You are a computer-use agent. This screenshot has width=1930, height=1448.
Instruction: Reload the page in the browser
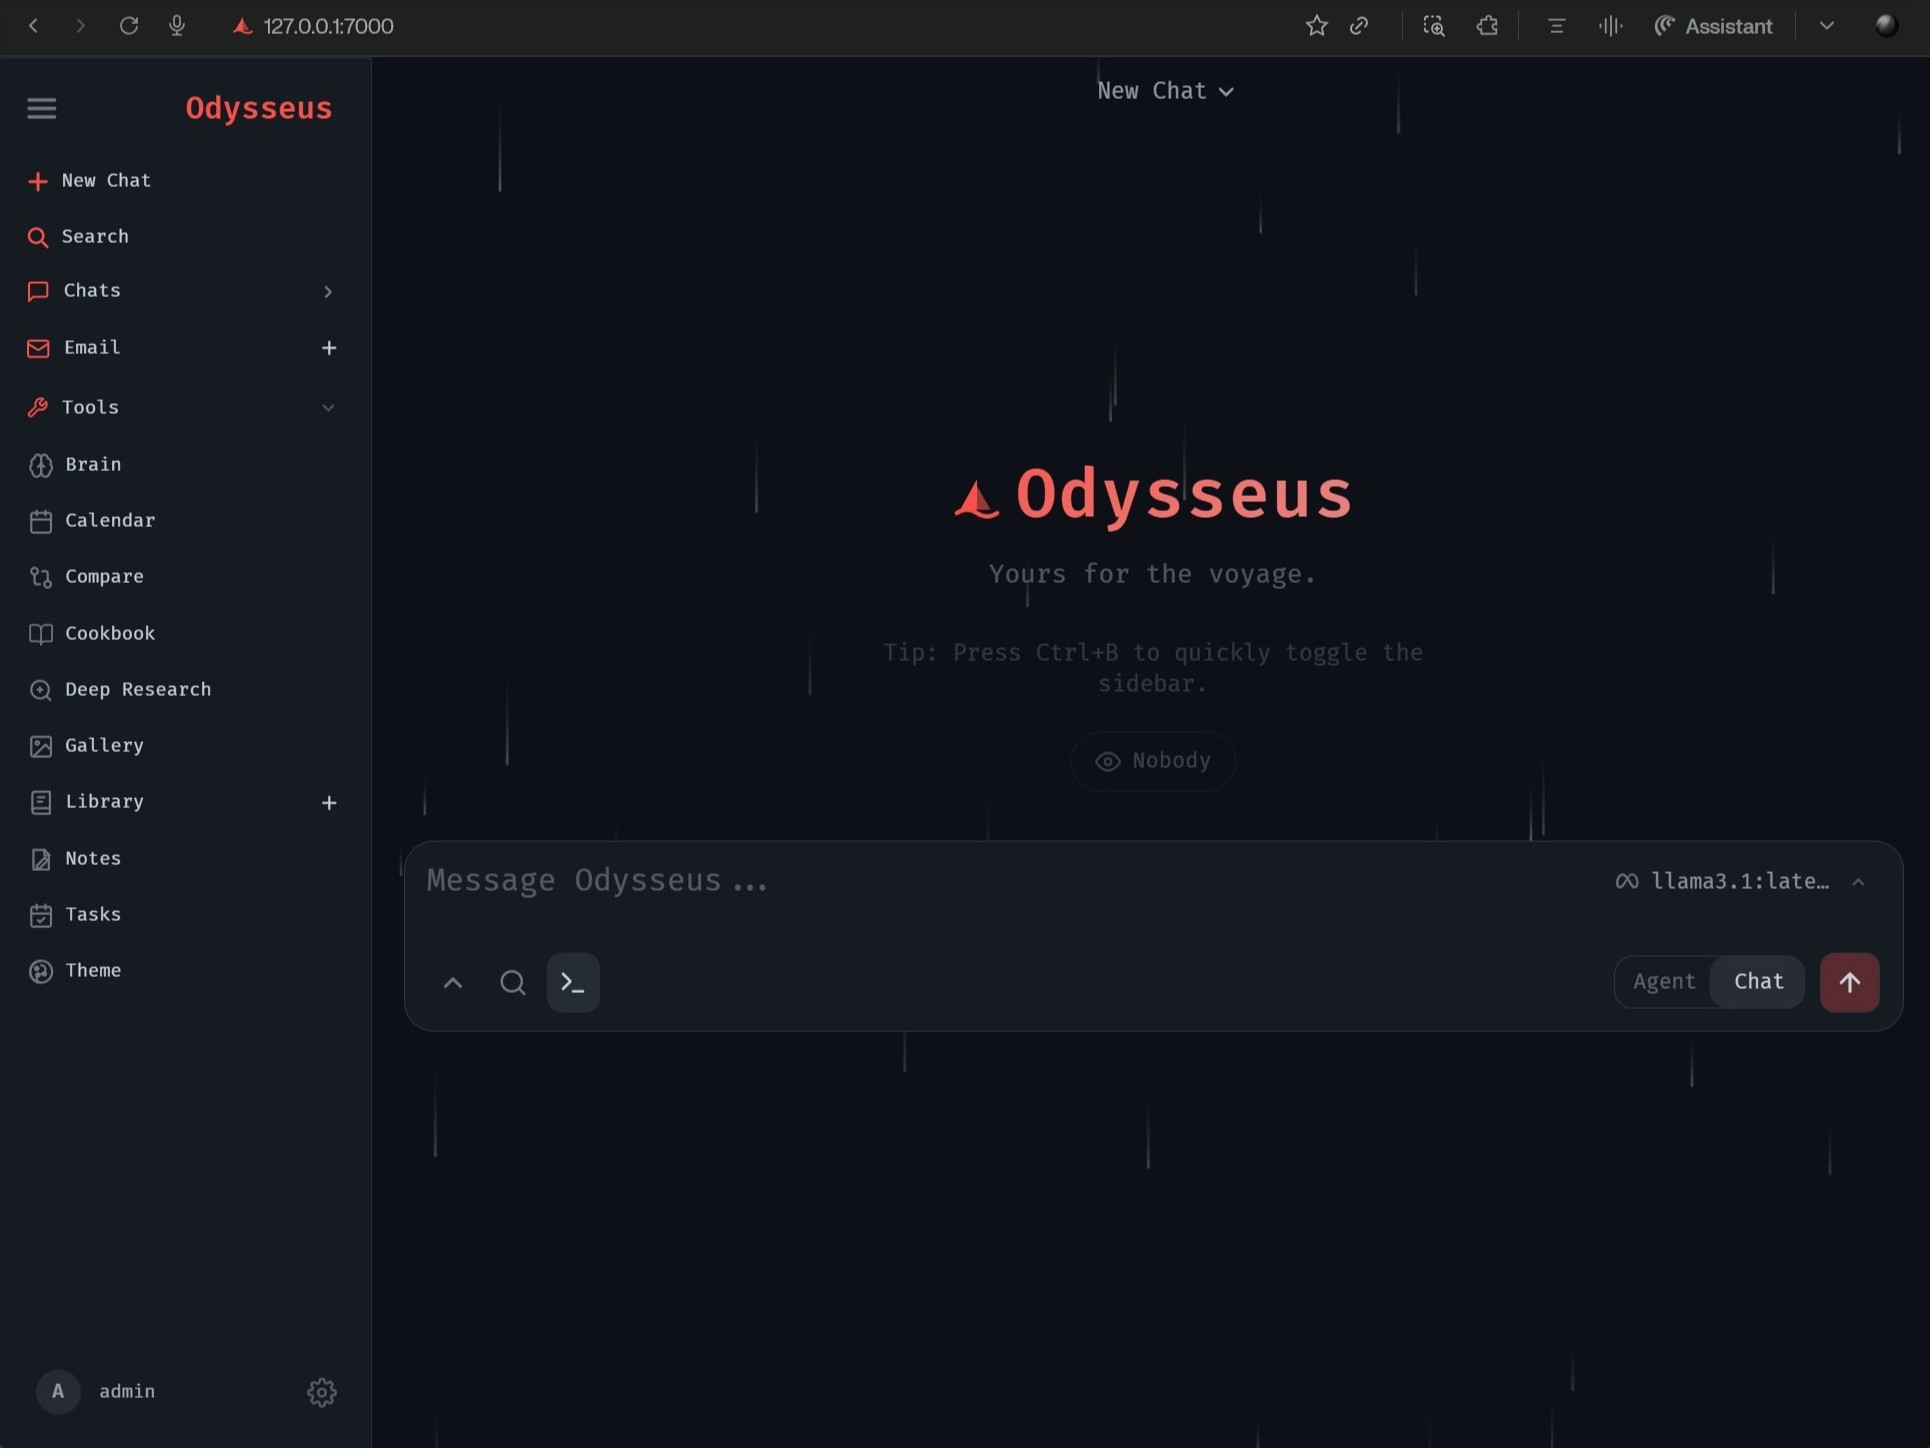129,26
